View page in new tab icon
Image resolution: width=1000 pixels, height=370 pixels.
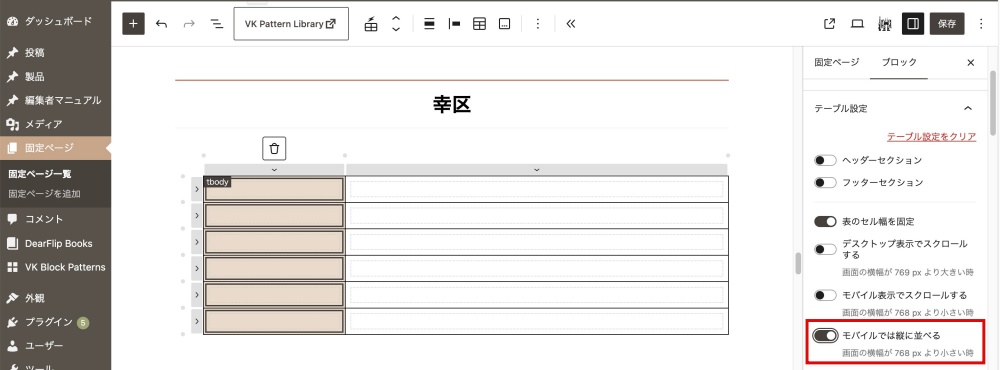pyautogui.click(x=830, y=24)
